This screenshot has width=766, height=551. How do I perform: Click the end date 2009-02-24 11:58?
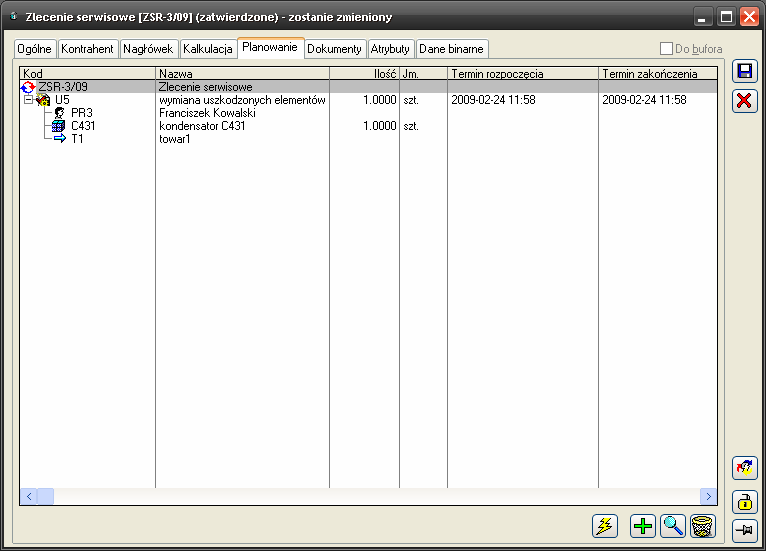click(644, 100)
